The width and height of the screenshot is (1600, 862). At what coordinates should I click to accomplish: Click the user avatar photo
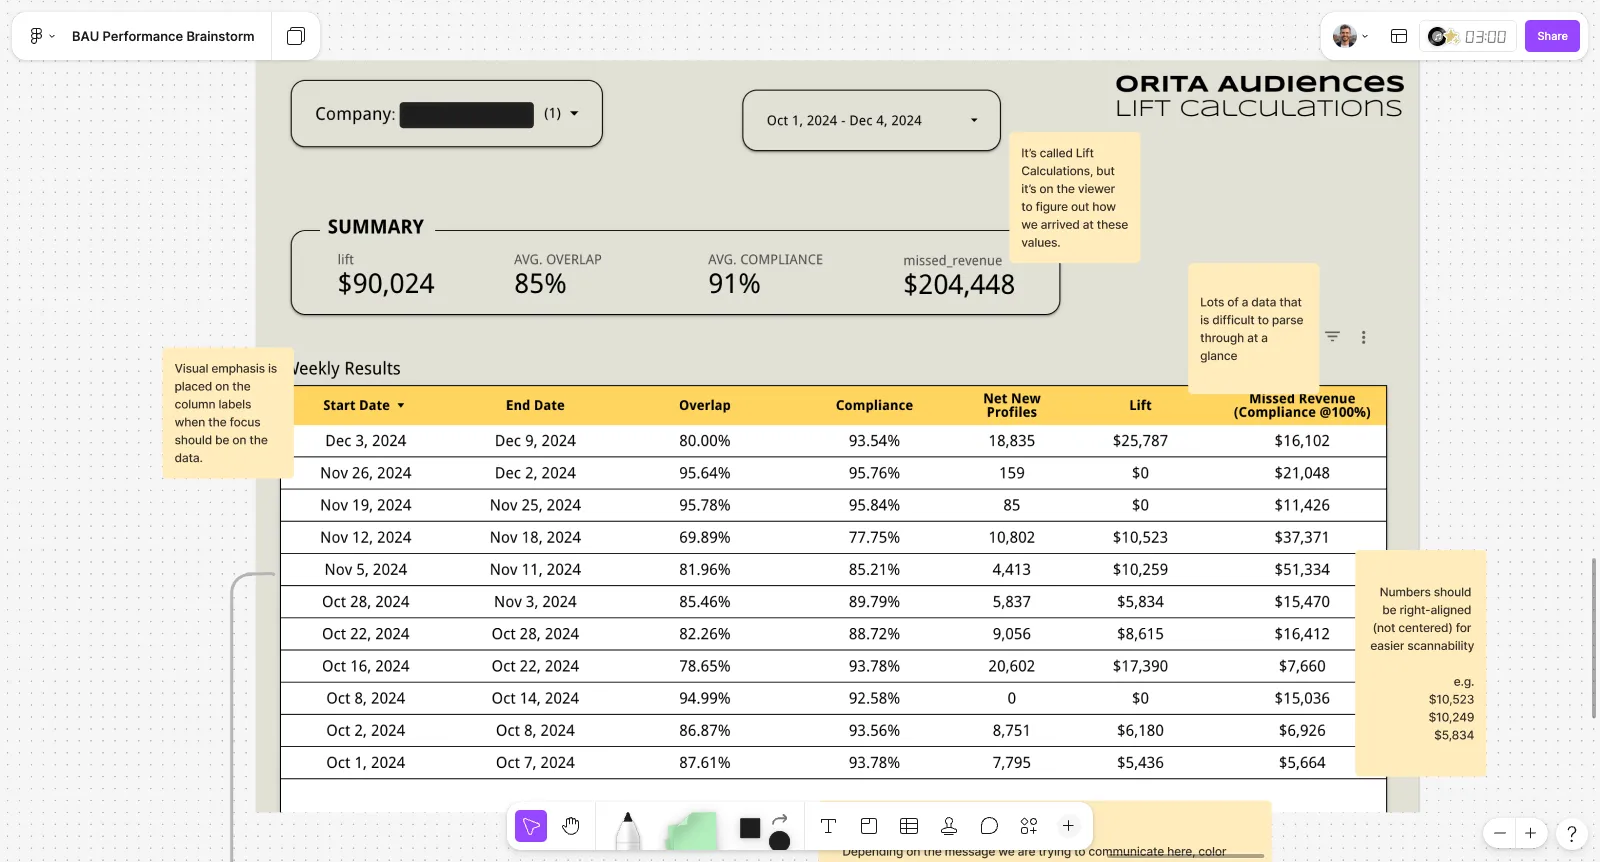1345,36
